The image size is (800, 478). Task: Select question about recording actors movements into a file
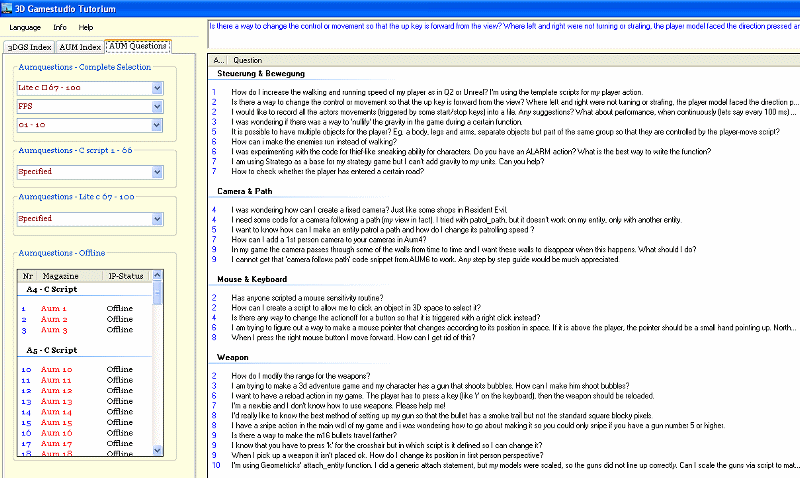(x=513, y=112)
